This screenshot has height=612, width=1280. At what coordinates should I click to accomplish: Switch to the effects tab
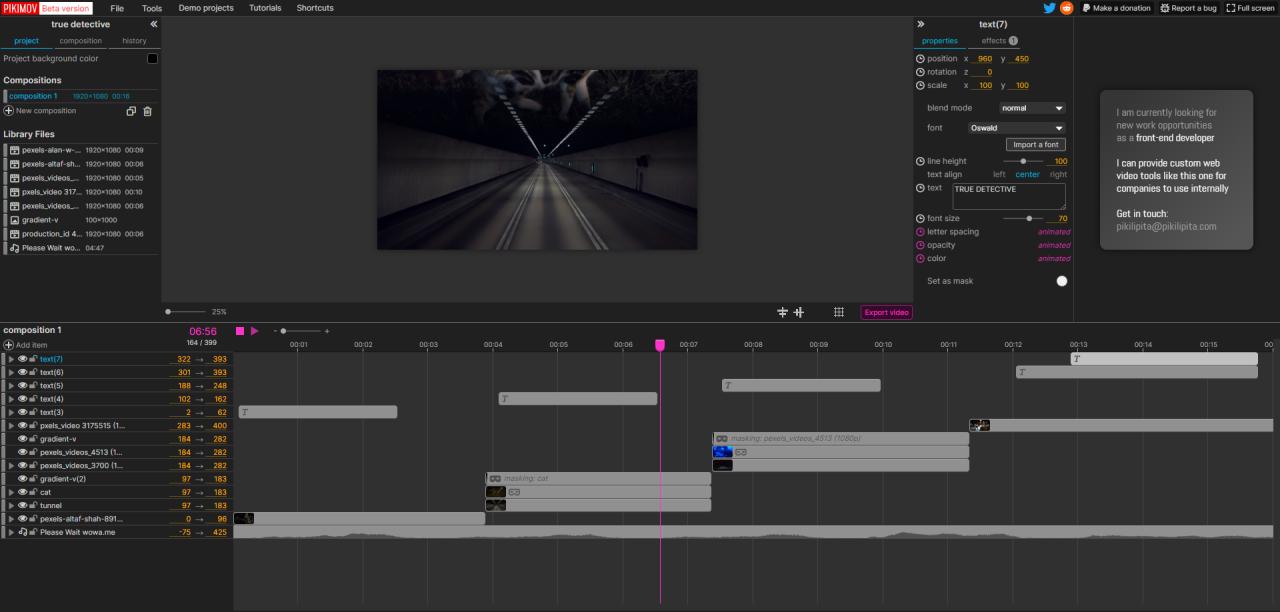(x=998, y=41)
